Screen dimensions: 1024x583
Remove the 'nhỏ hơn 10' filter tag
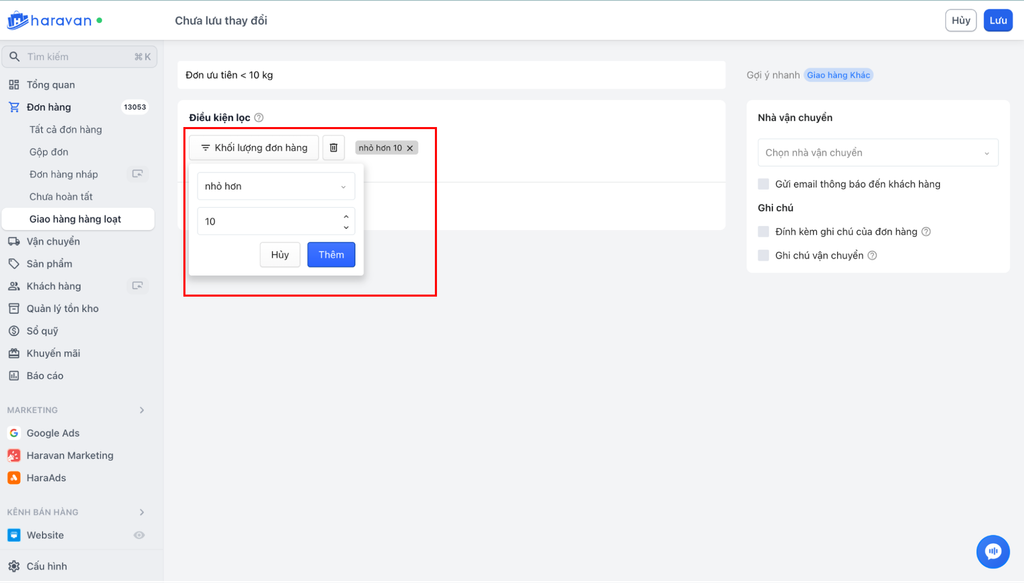coord(410,148)
